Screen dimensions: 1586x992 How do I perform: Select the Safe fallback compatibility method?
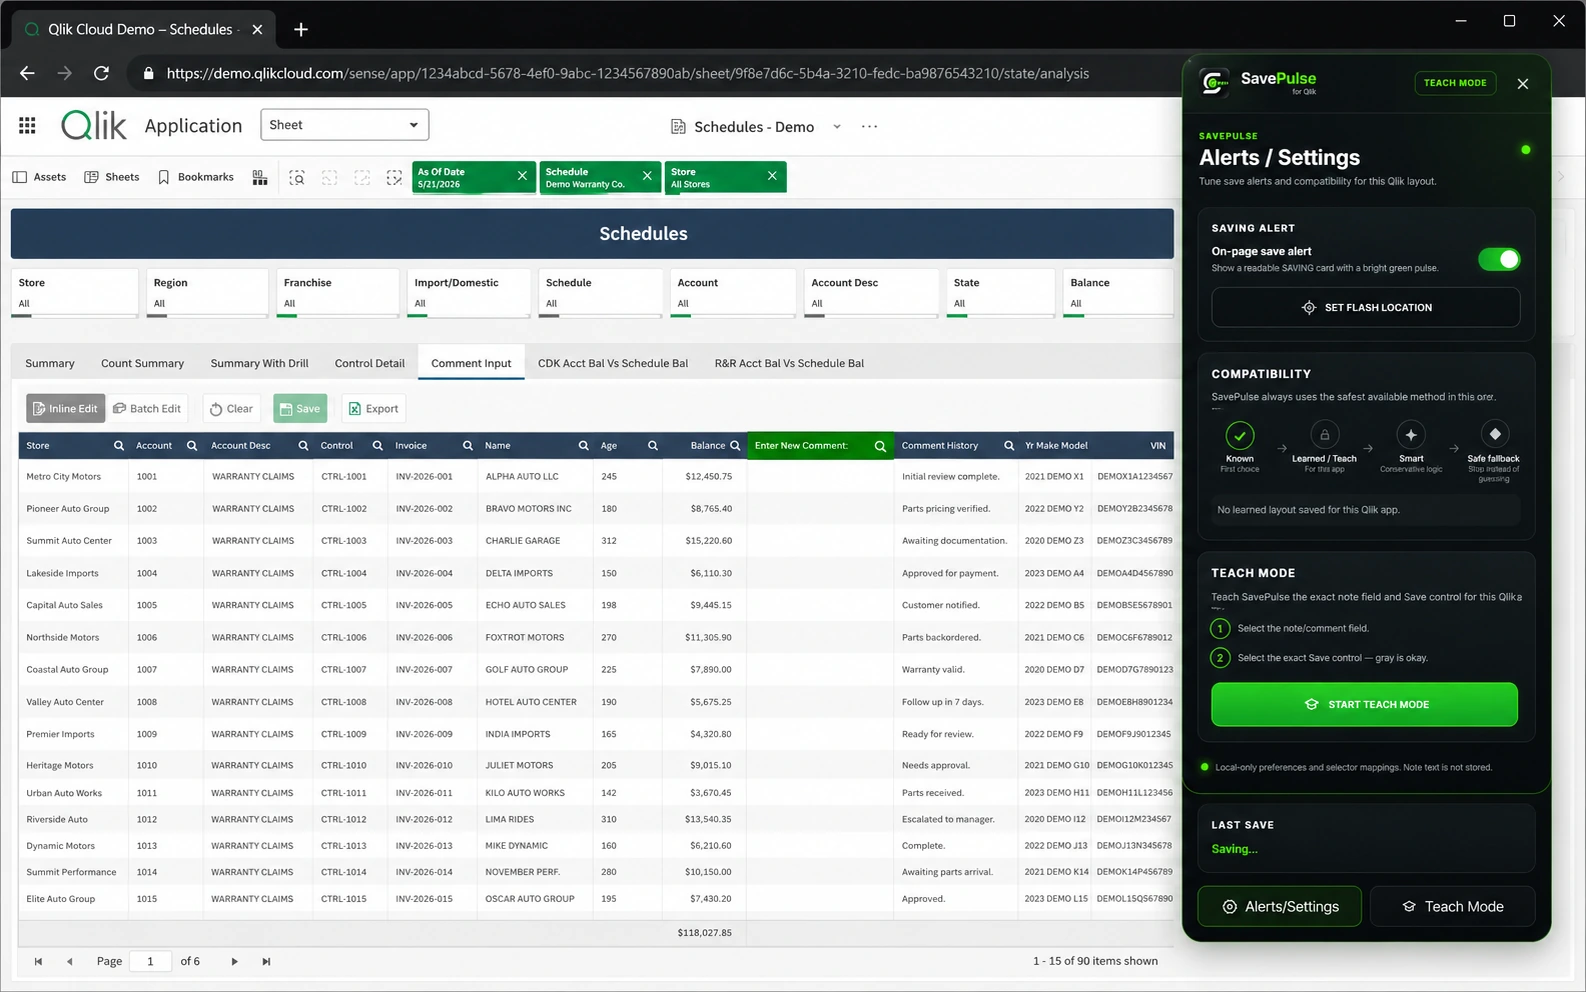point(1494,452)
